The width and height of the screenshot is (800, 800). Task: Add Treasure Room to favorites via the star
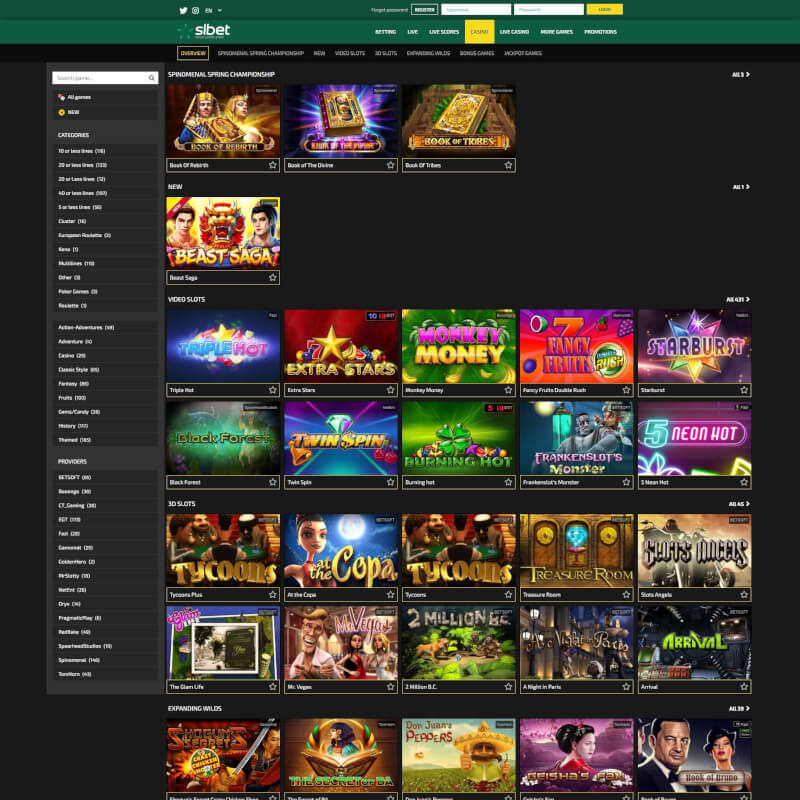pyautogui.click(x=626, y=595)
